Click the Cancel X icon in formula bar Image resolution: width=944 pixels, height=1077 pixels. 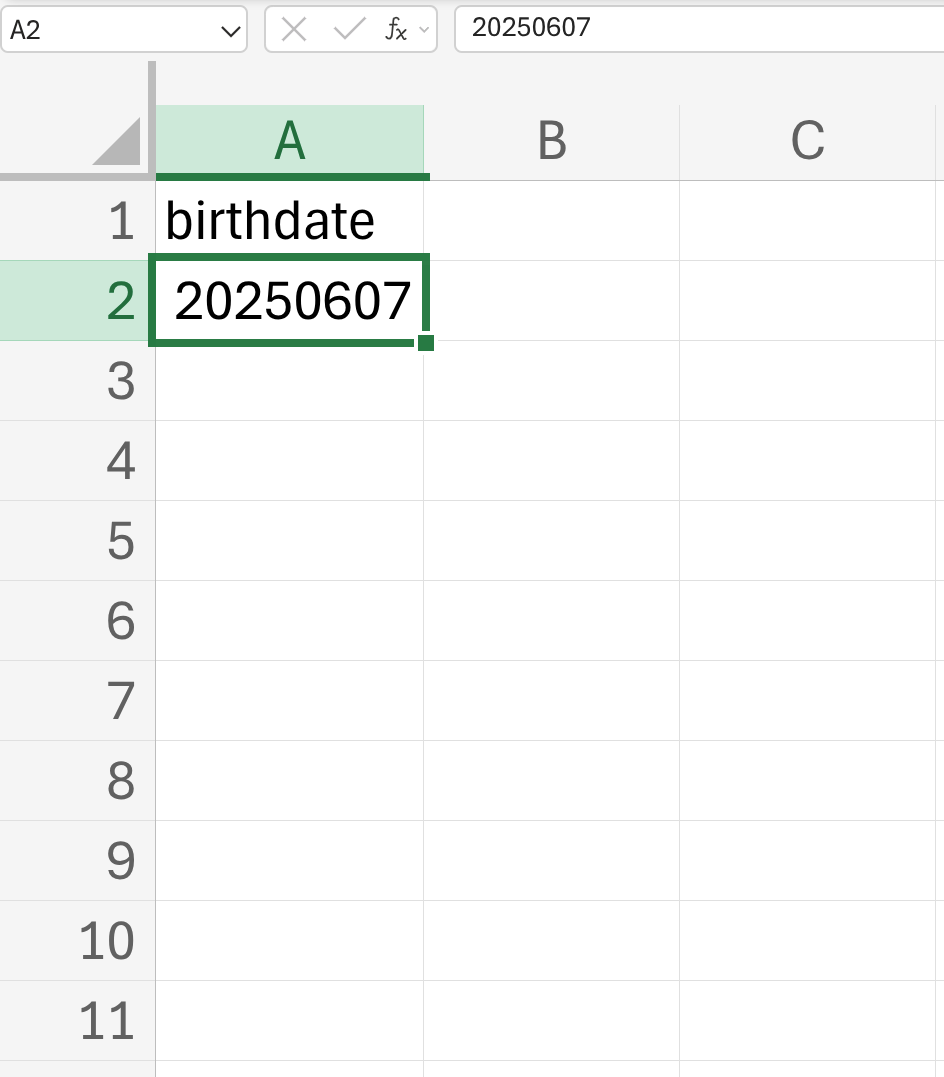tap(294, 30)
